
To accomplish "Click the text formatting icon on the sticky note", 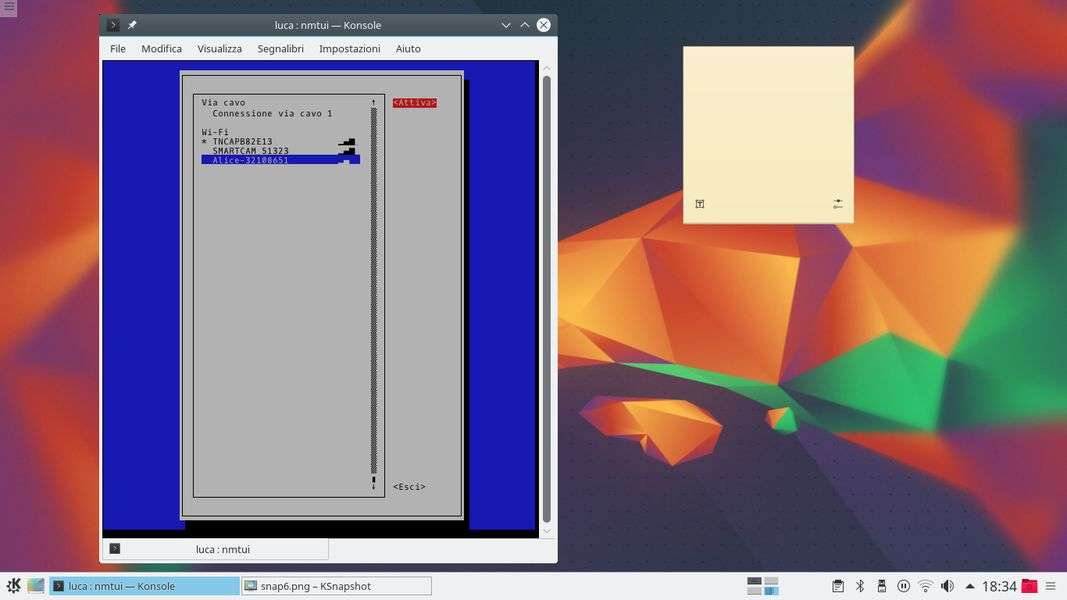I will pyautogui.click(x=700, y=204).
